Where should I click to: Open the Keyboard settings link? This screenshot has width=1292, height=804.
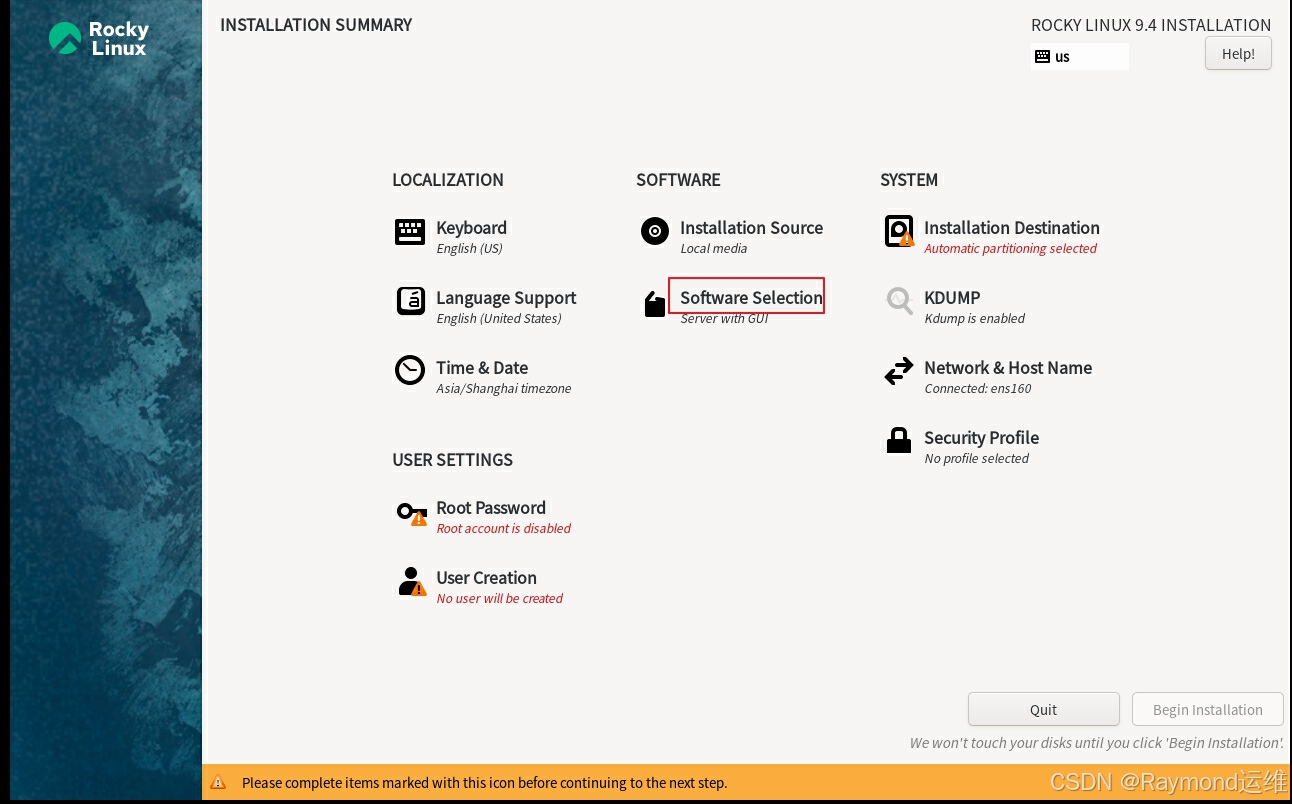[x=471, y=228]
